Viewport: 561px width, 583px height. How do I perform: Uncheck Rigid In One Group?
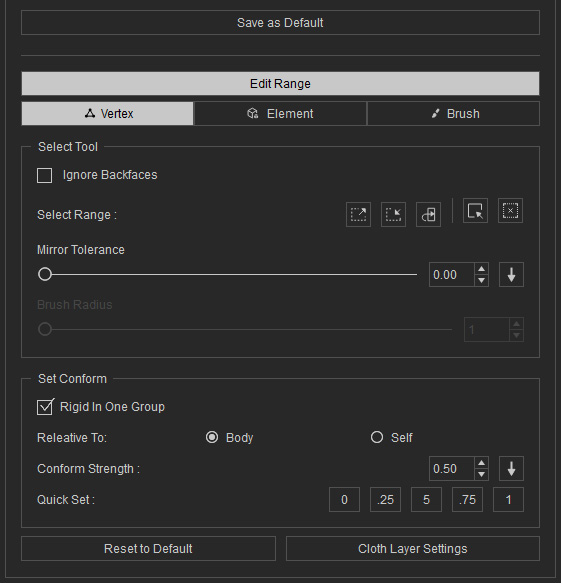45,407
